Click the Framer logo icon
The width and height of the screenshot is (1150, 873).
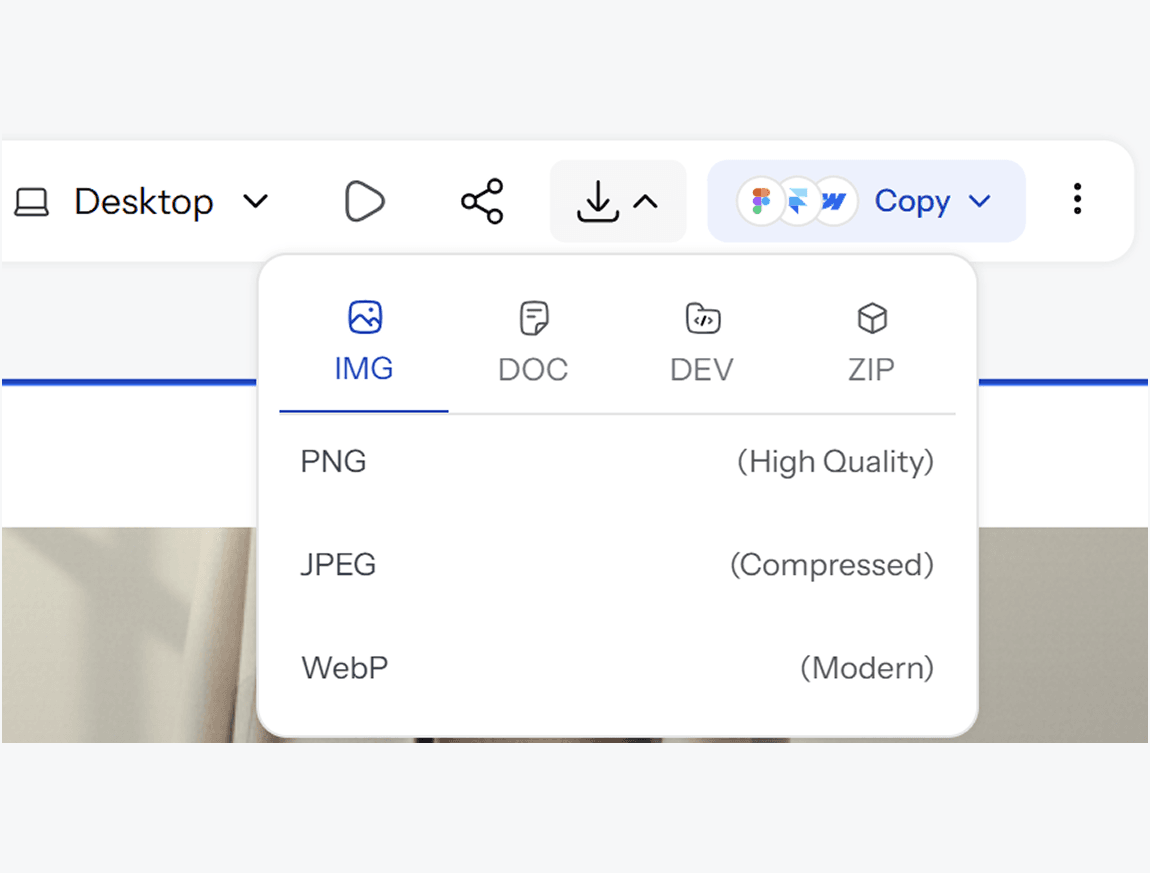pyautogui.click(x=798, y=201)
